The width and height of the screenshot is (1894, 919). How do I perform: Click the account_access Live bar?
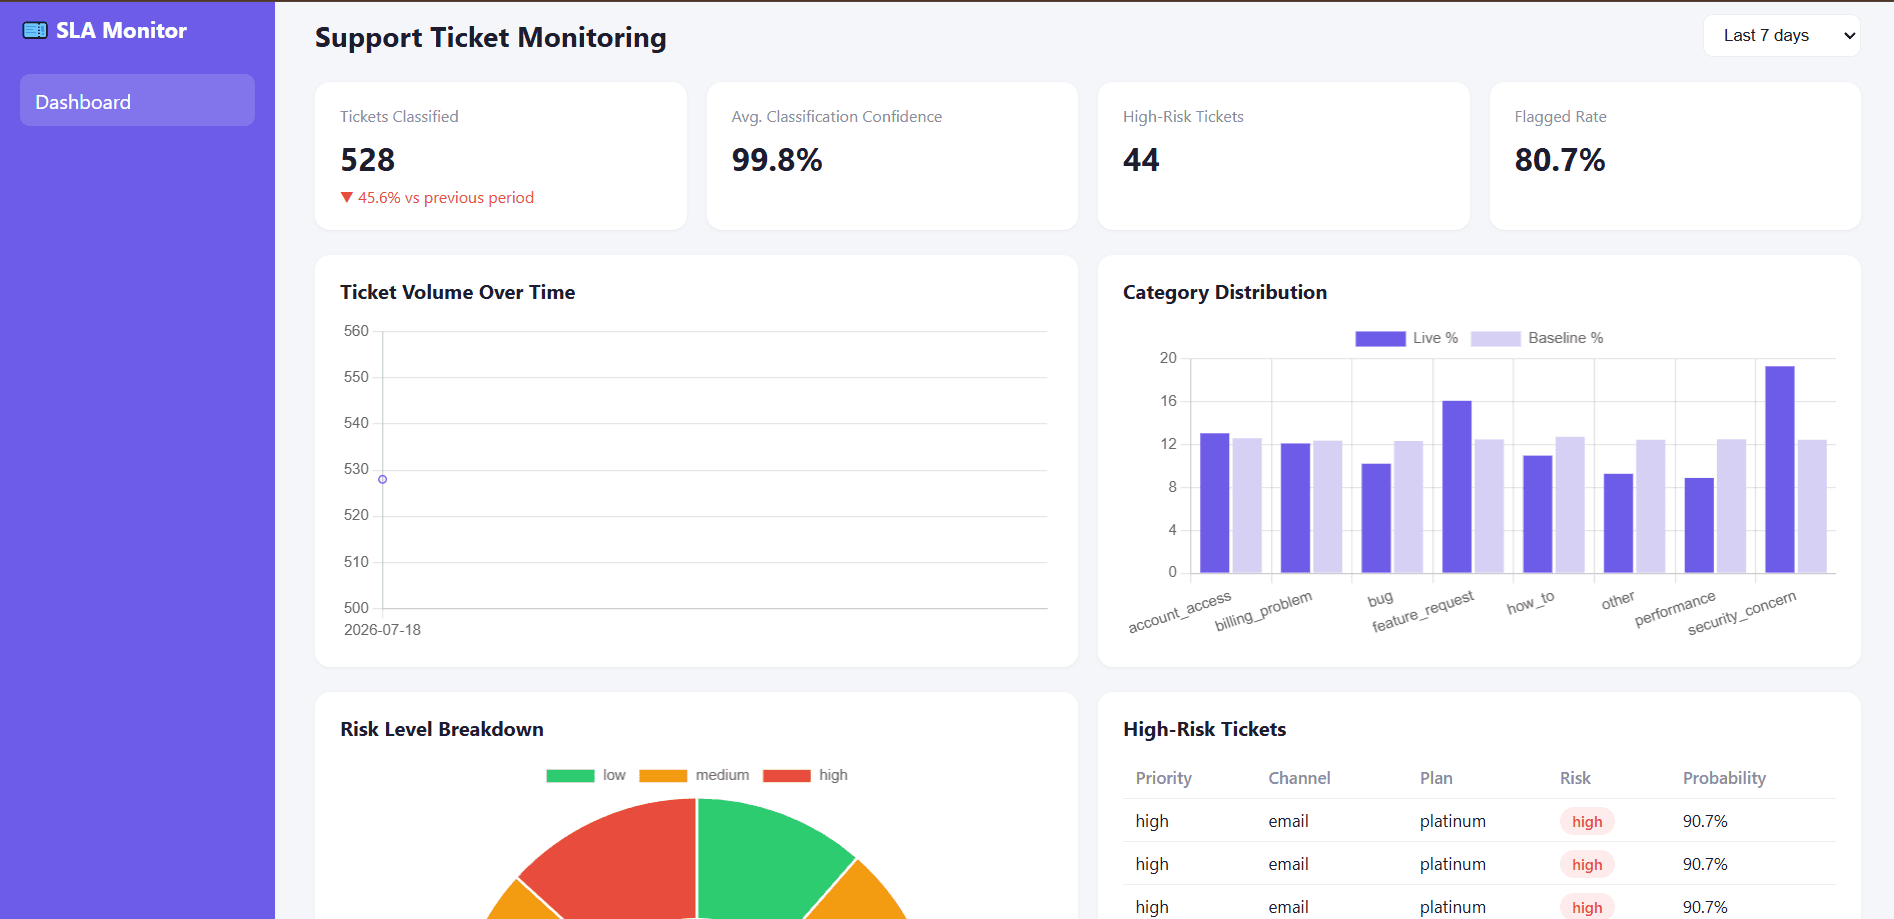(x=1214, y=503)
